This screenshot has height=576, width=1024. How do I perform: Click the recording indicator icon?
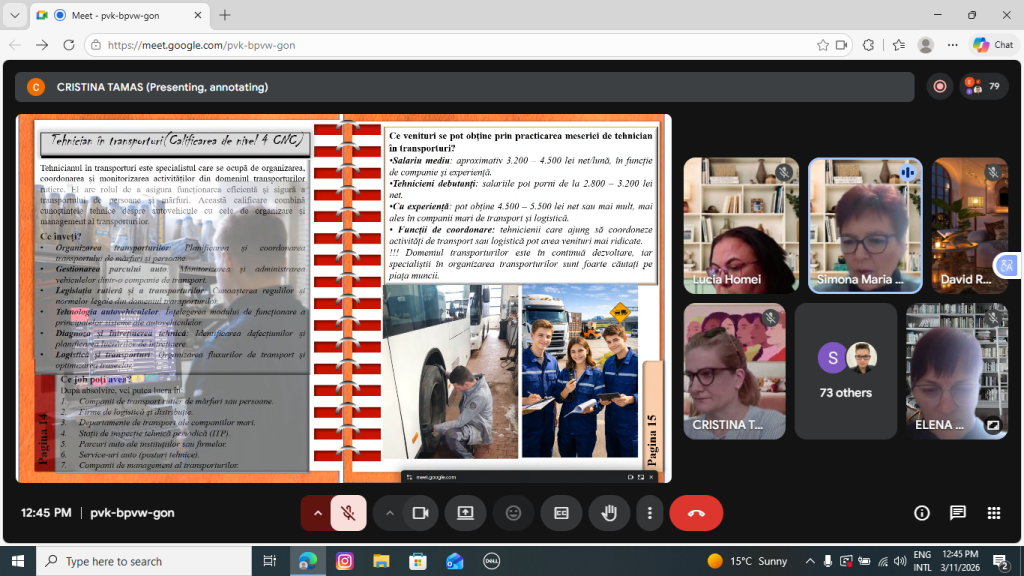pyautogui.click(x=939, y=87)
